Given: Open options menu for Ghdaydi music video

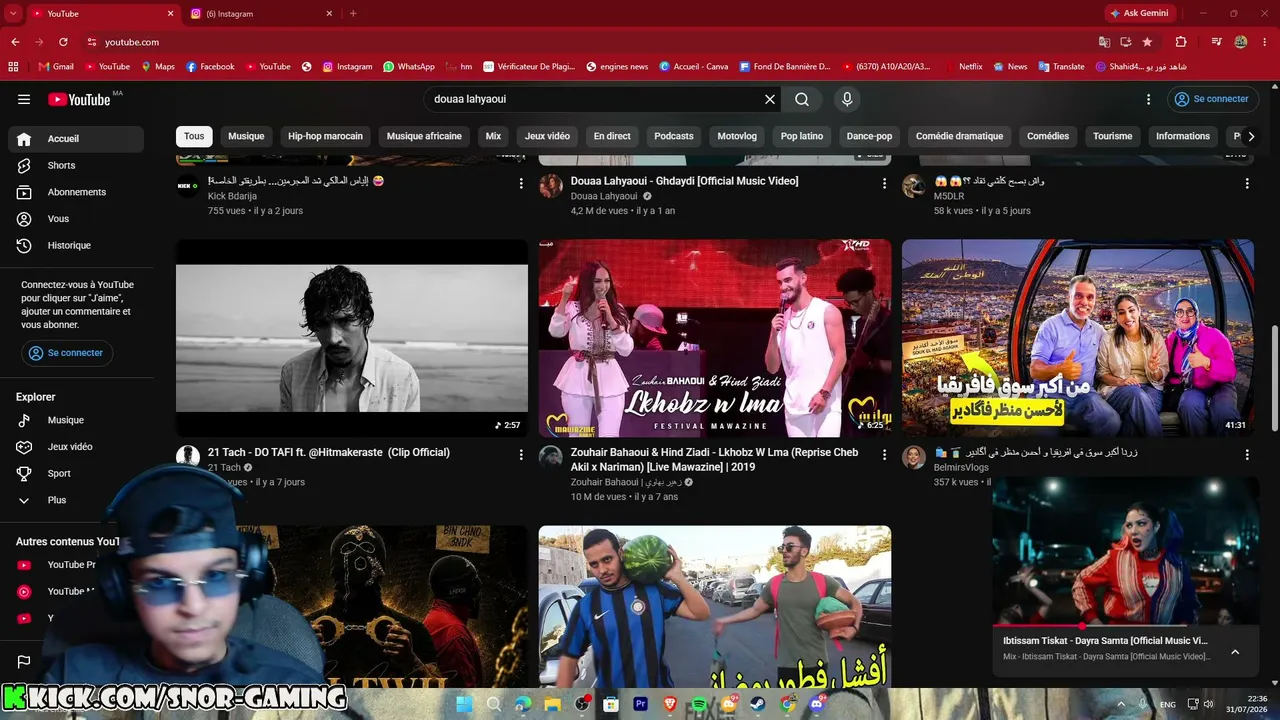Looking at the screenshot, I should pos(884,183).
